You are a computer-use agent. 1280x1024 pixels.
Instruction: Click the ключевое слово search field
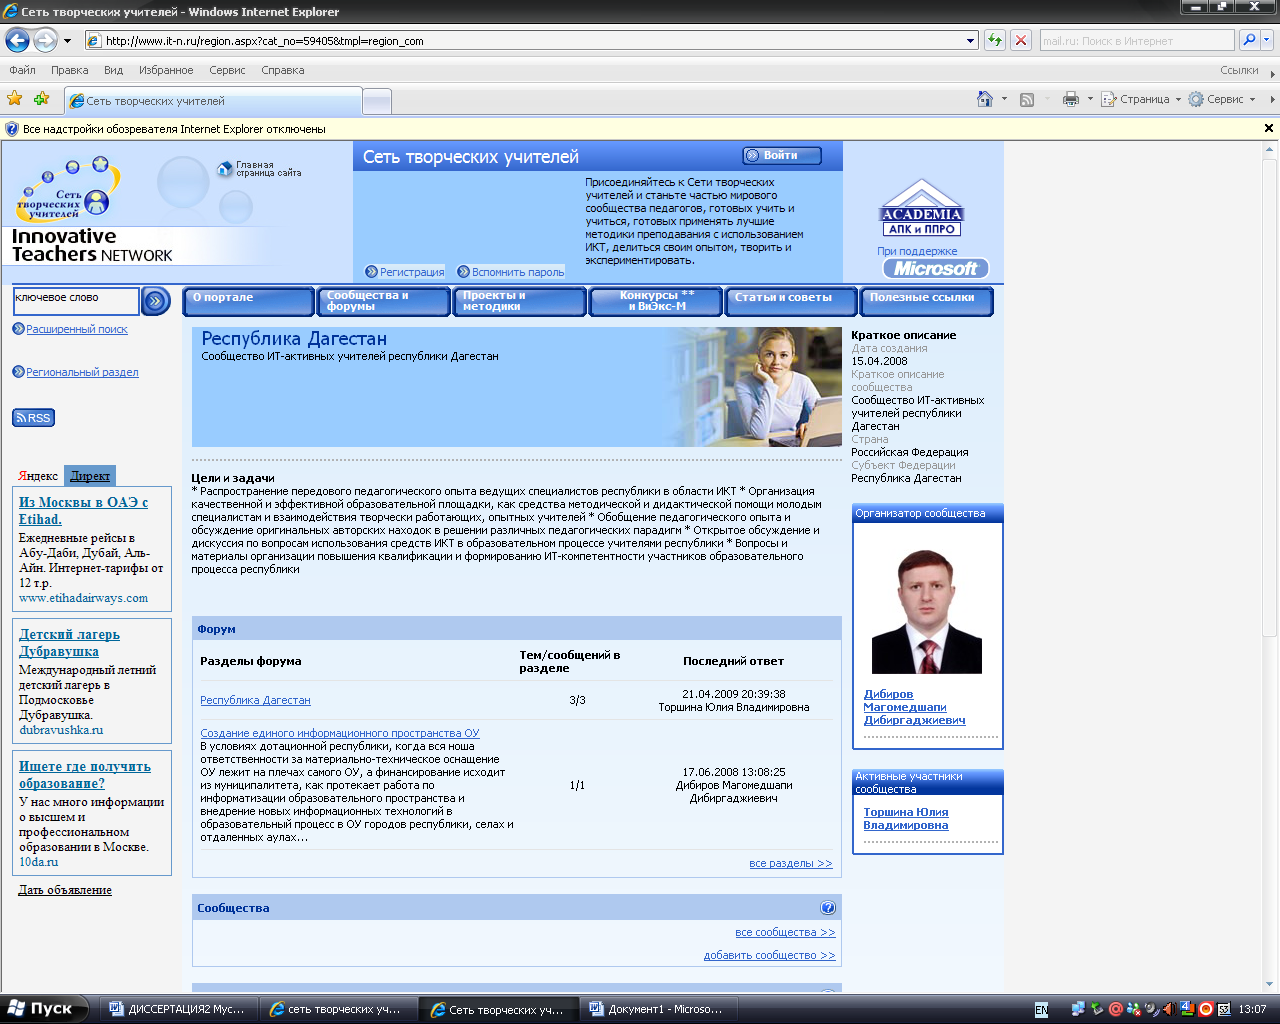tap(76, 299)
